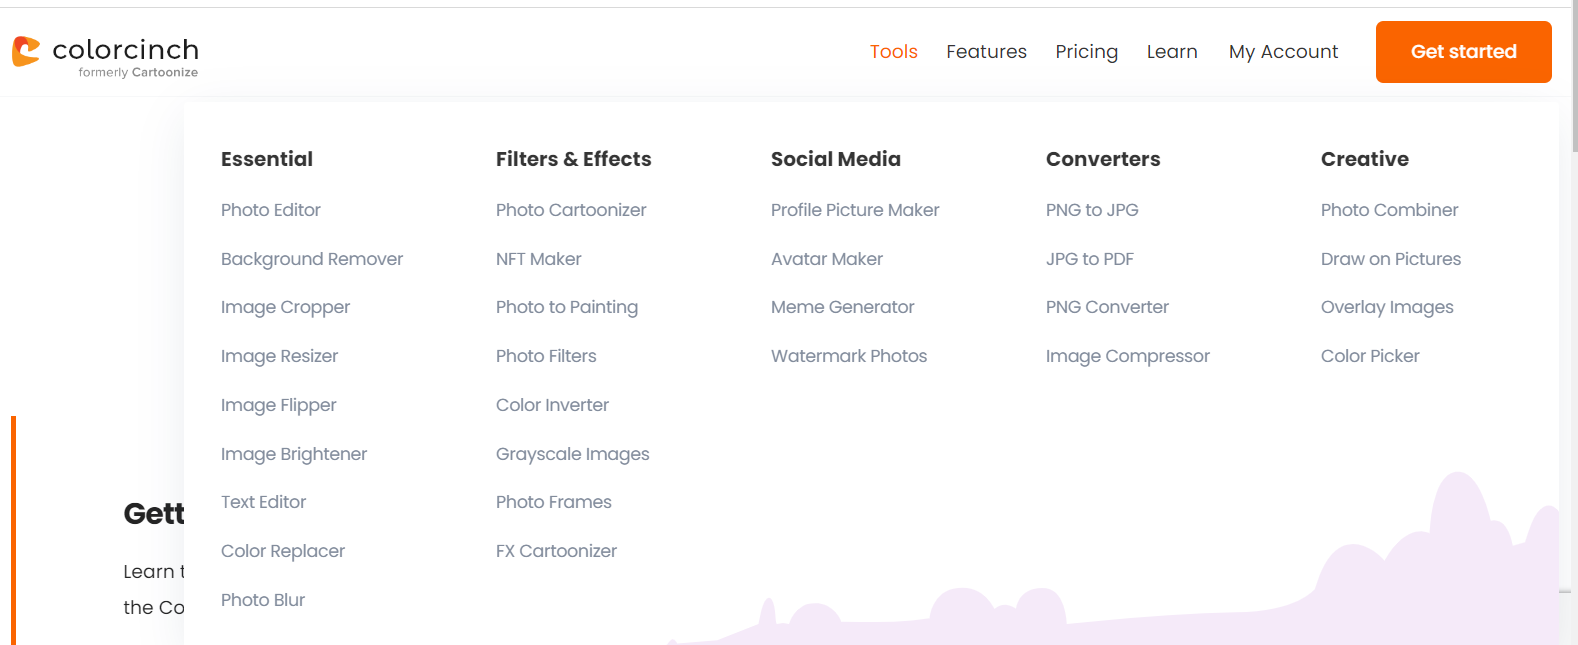Viewport: 1578px width, 645px height.
Task: Open Profile Picture Maker
Action: tap(855, 210)
